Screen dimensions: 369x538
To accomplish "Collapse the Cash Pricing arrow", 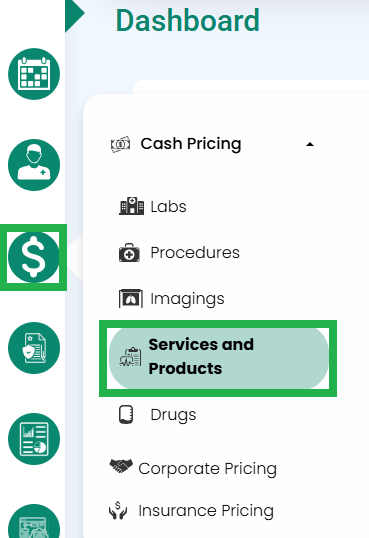I will click(x=310, y=144).
